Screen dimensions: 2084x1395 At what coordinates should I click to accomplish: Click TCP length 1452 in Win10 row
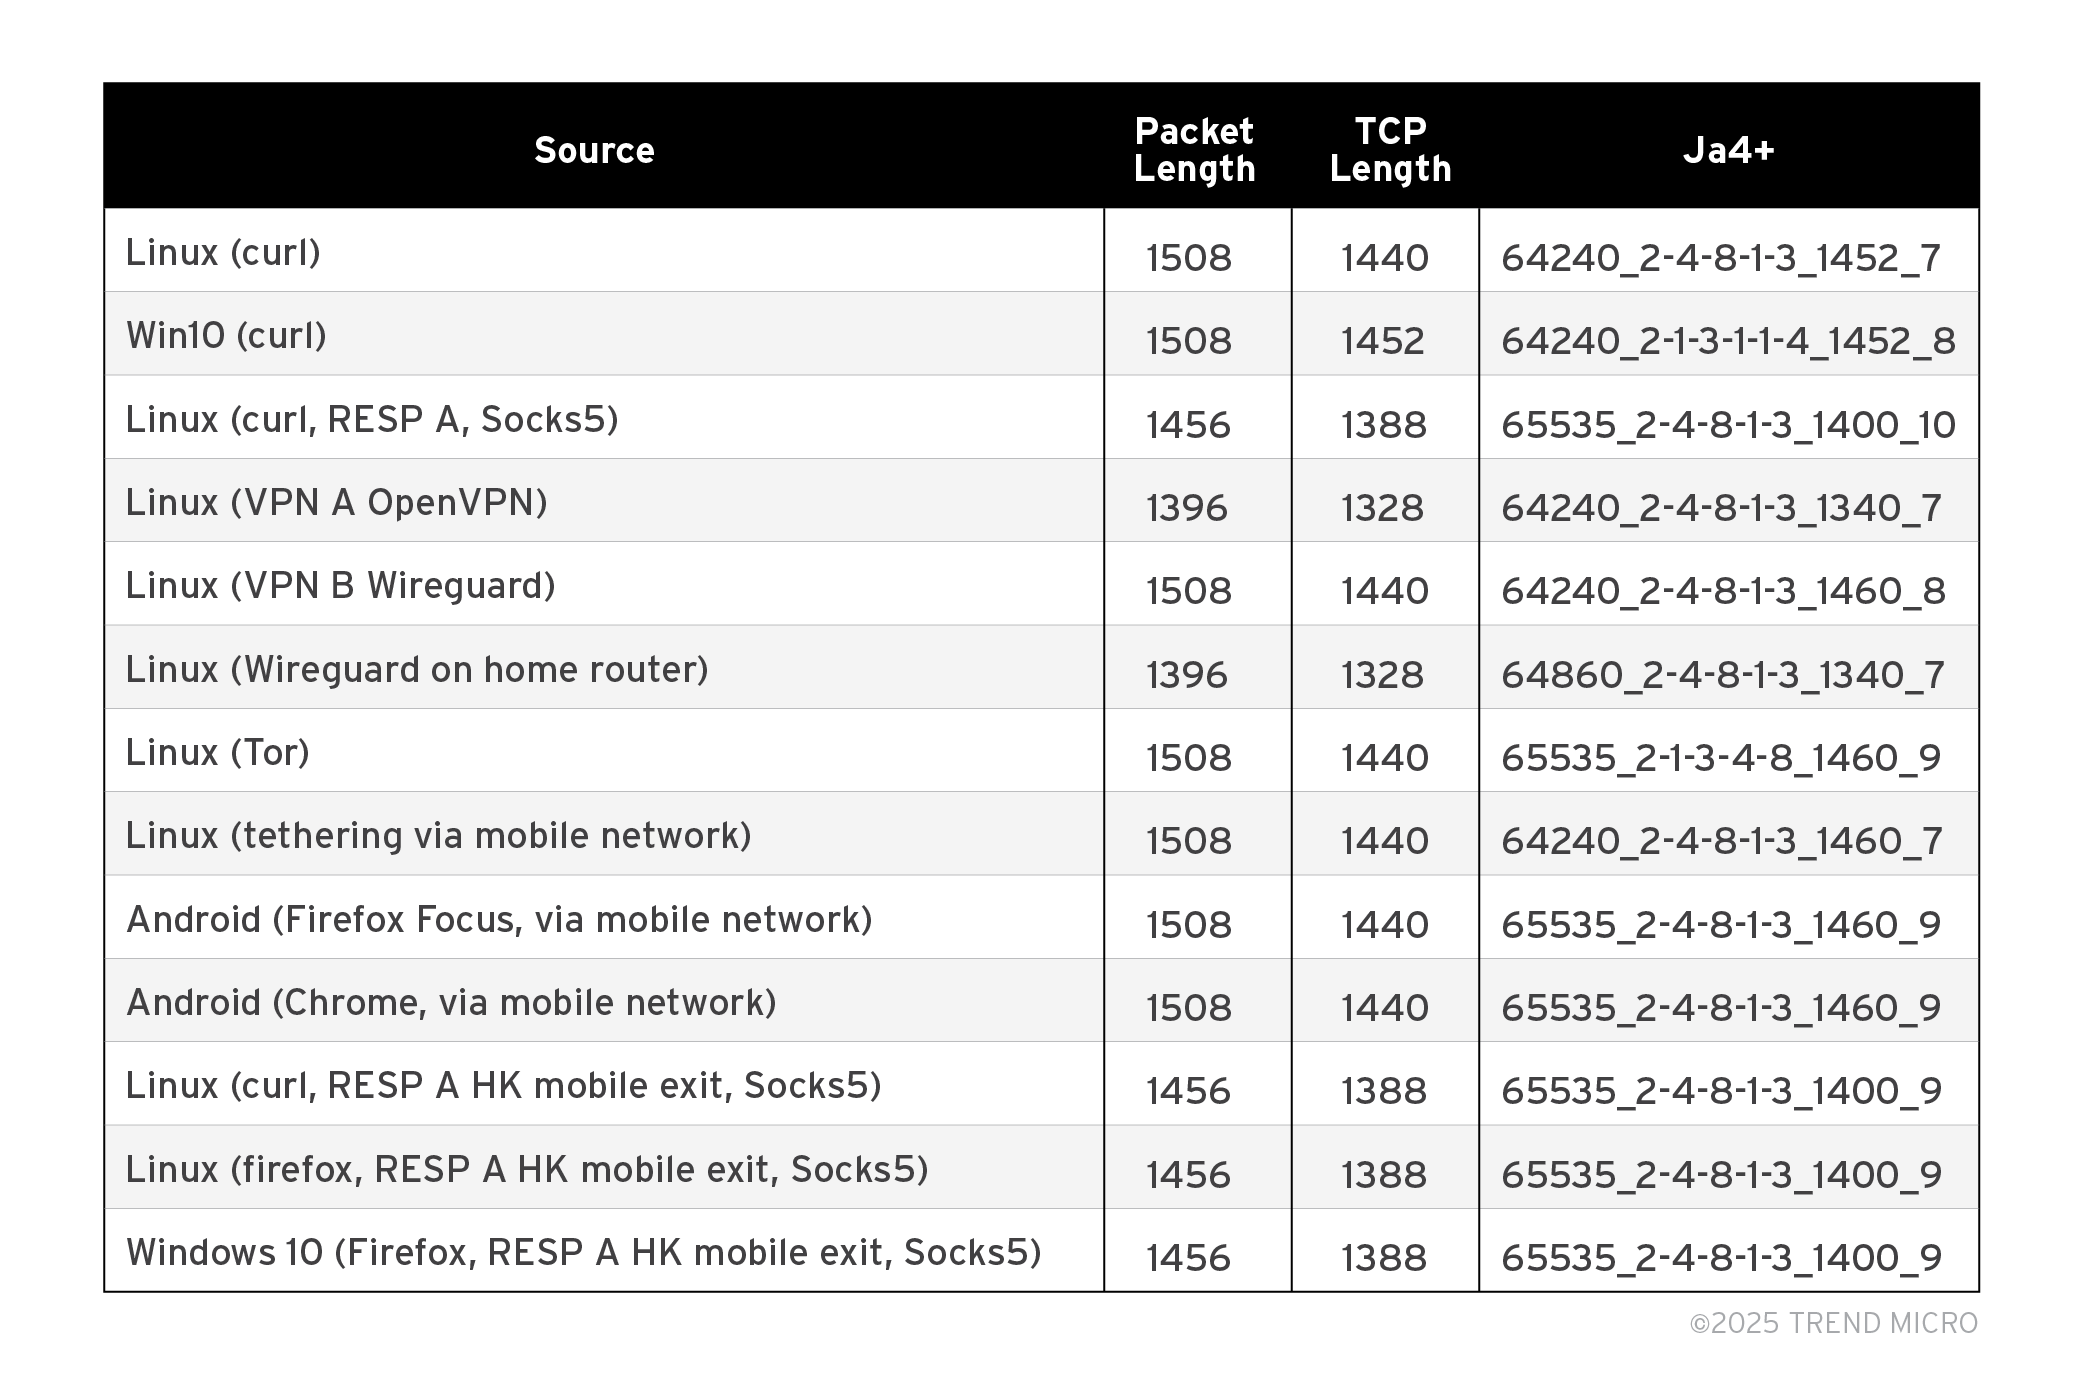click(x=1382, y=341)
